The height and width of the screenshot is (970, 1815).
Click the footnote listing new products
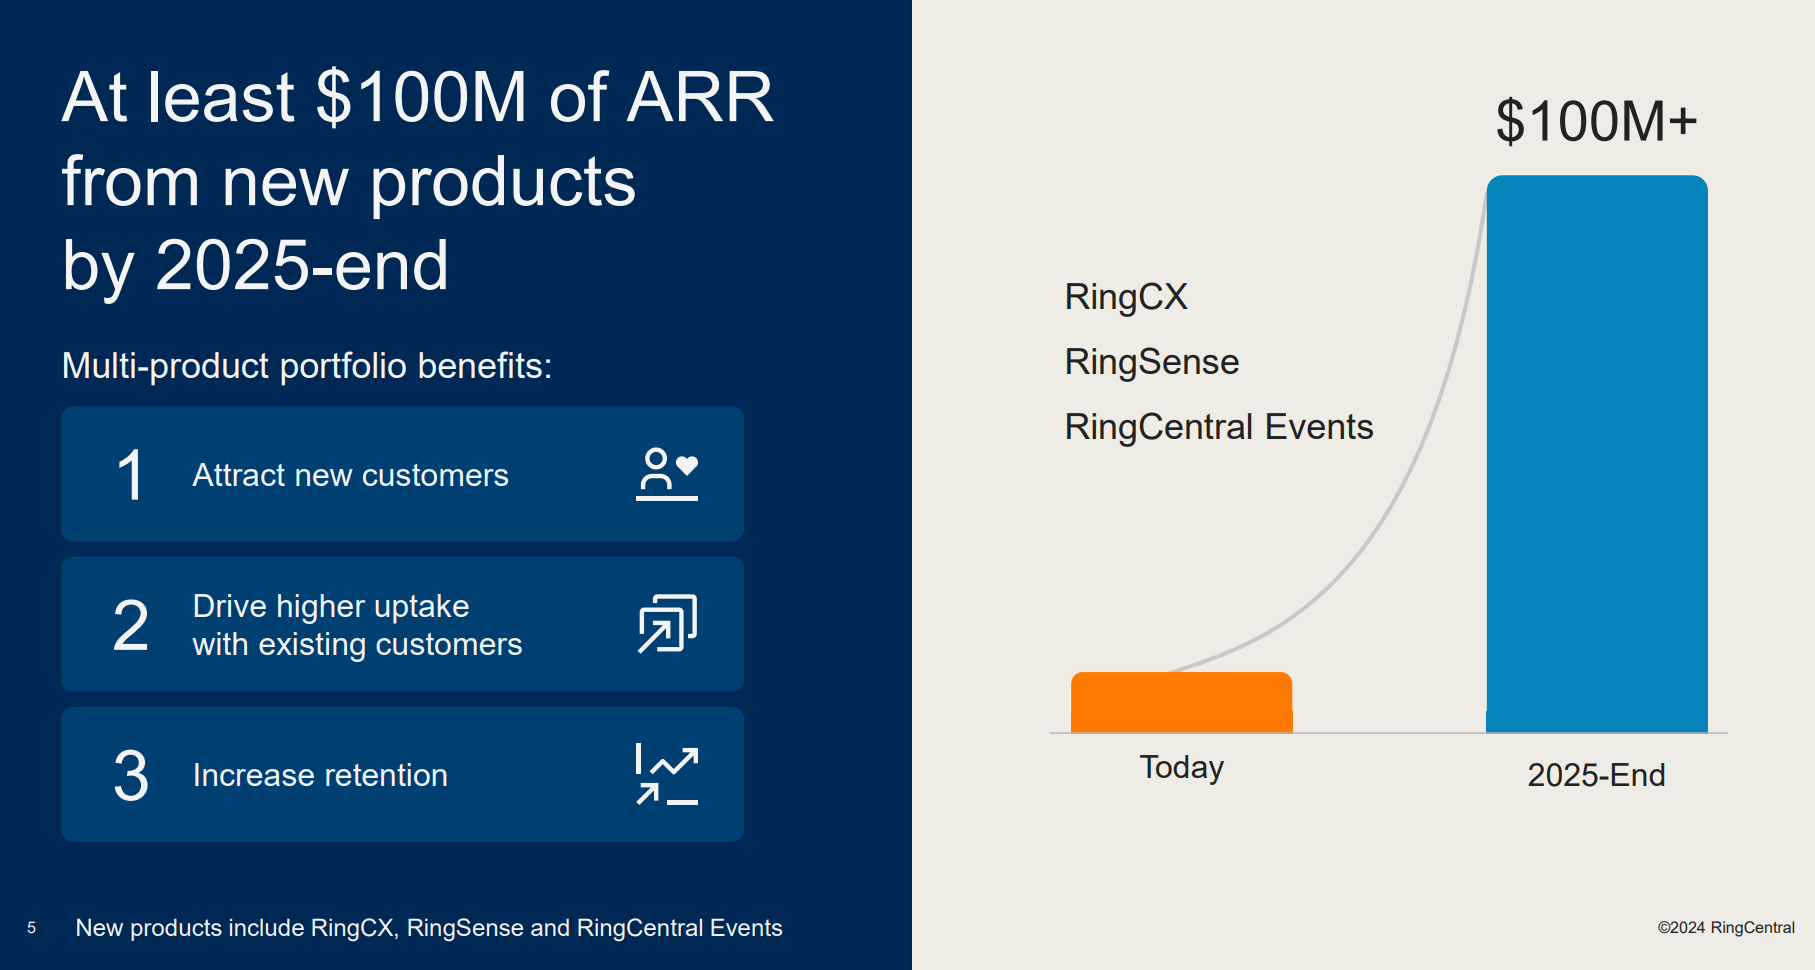tap(429, 928)
